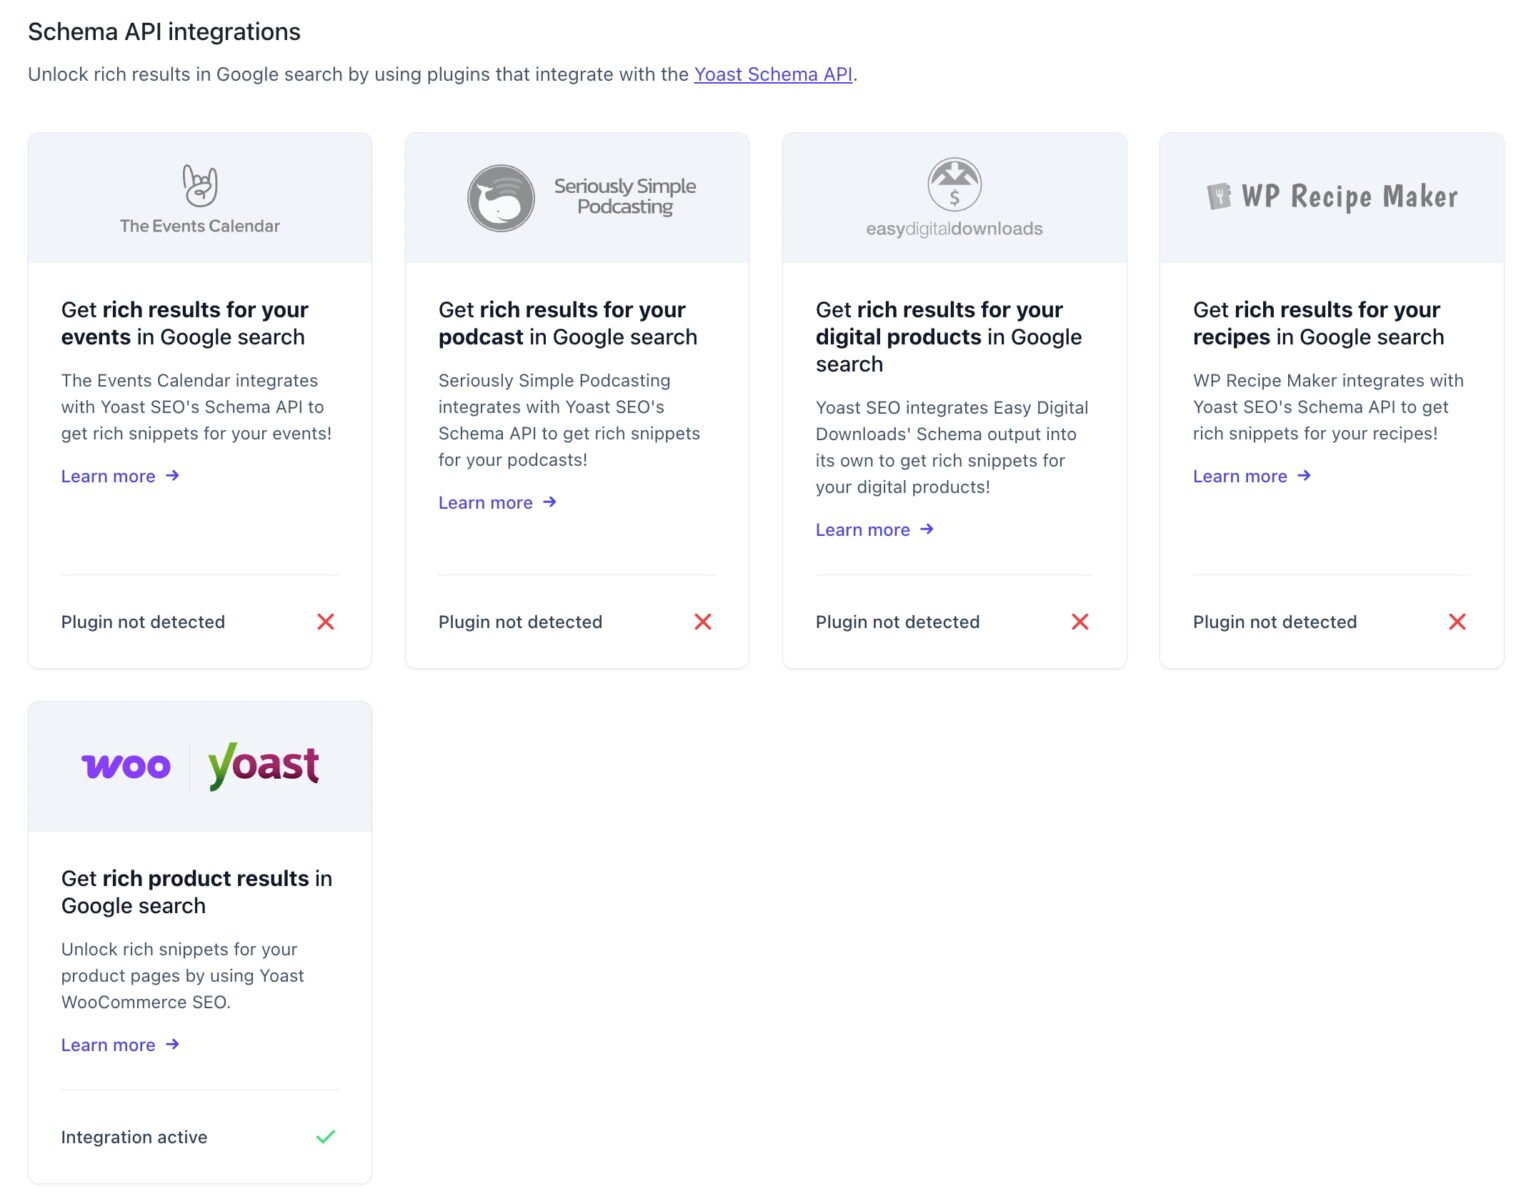The height and width of the screenshot is (1204, 1536).
Task: Follow Learn more on the digital products card
Action: tap(863, 529)
